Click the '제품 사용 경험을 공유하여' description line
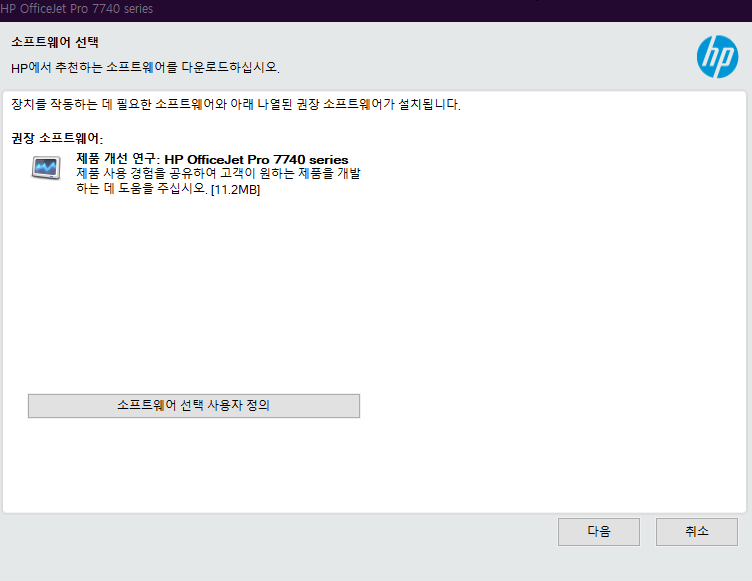This screenshot has height=581, width=752. pos(218,173)
